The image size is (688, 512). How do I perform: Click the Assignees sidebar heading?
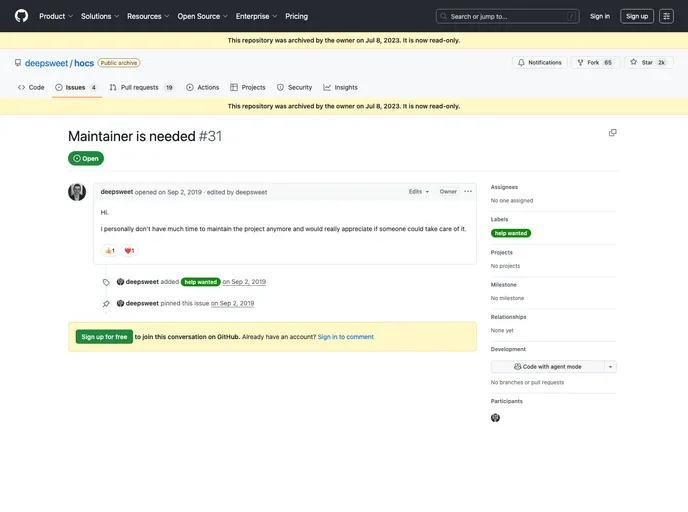504,187
